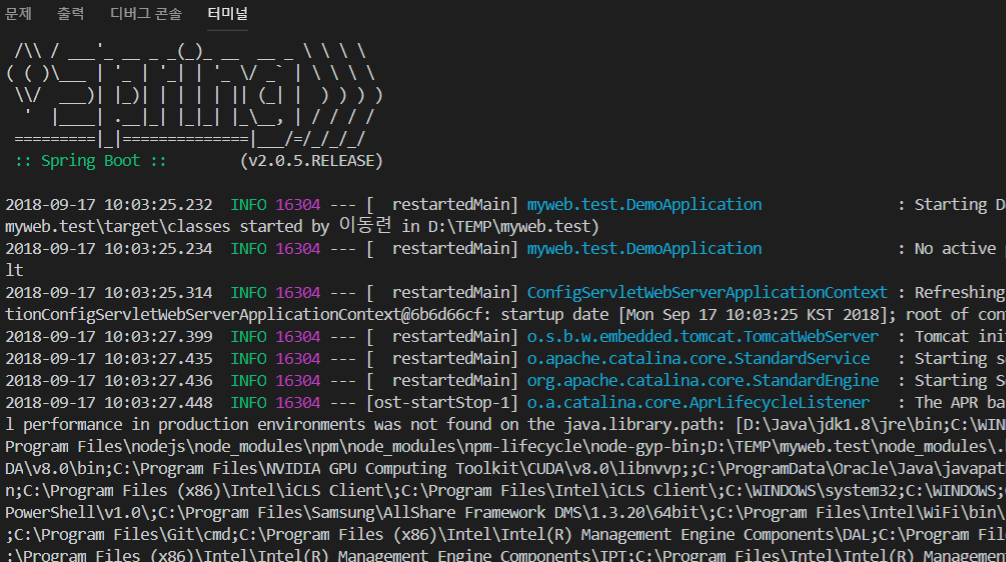Select the 디버그 콘솔 tab

coord(146,14)
